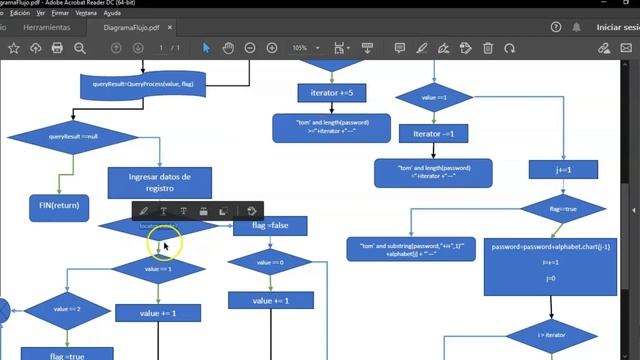Click the scrollbar up arrow

tap(624, 64)
